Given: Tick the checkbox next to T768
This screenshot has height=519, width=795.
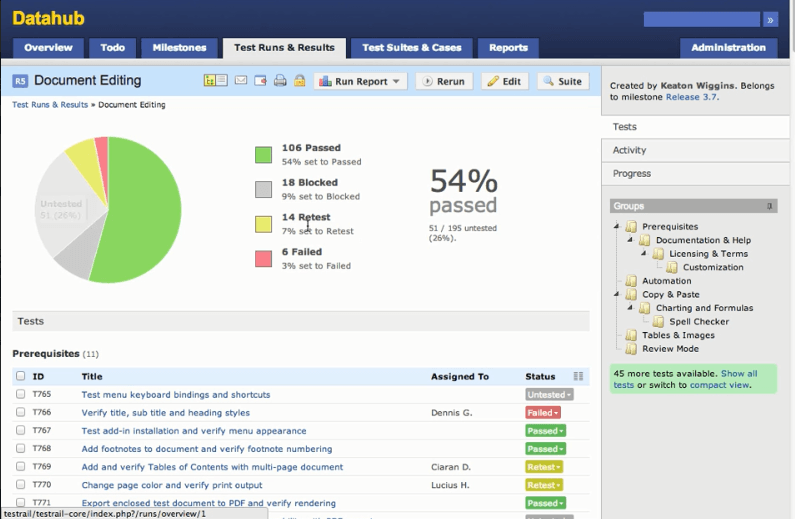Looking at the screenshot, I should pos(21,449).
